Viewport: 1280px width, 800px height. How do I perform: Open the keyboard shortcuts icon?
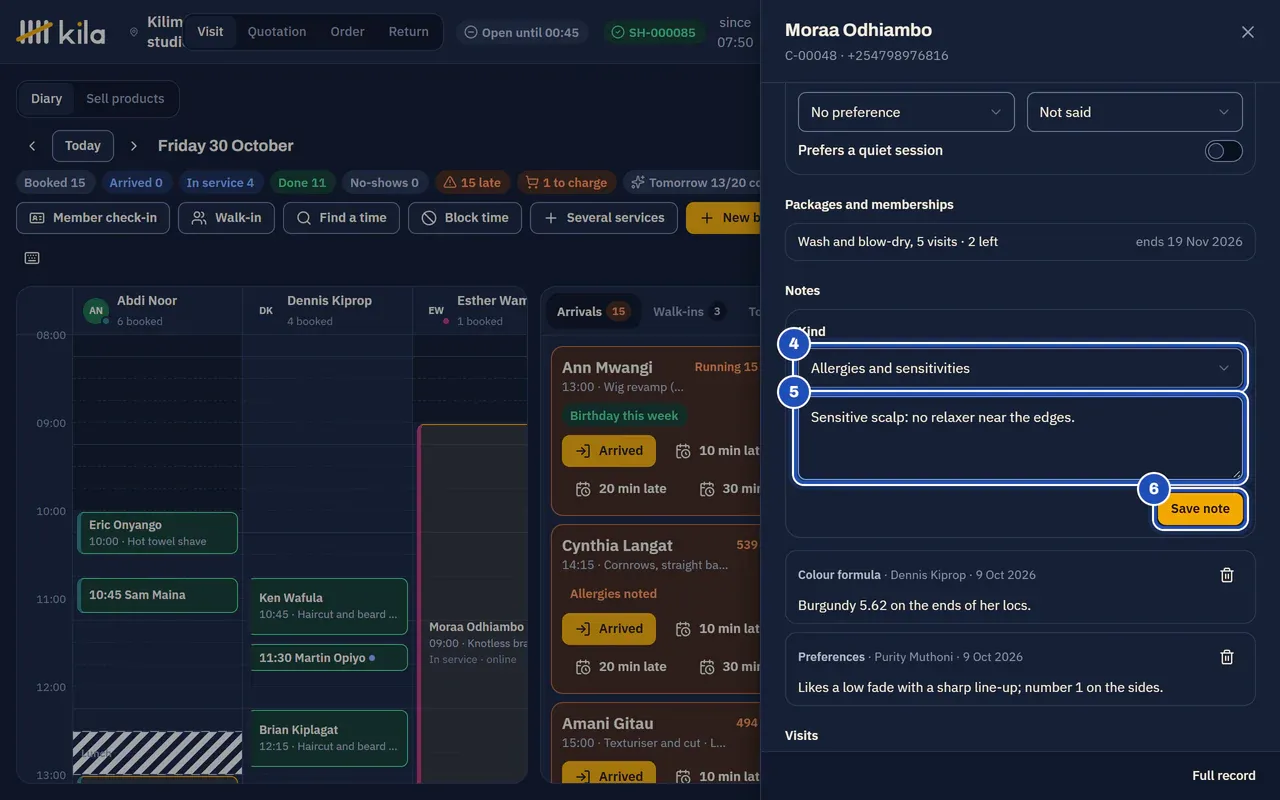(x=32, y=258)
